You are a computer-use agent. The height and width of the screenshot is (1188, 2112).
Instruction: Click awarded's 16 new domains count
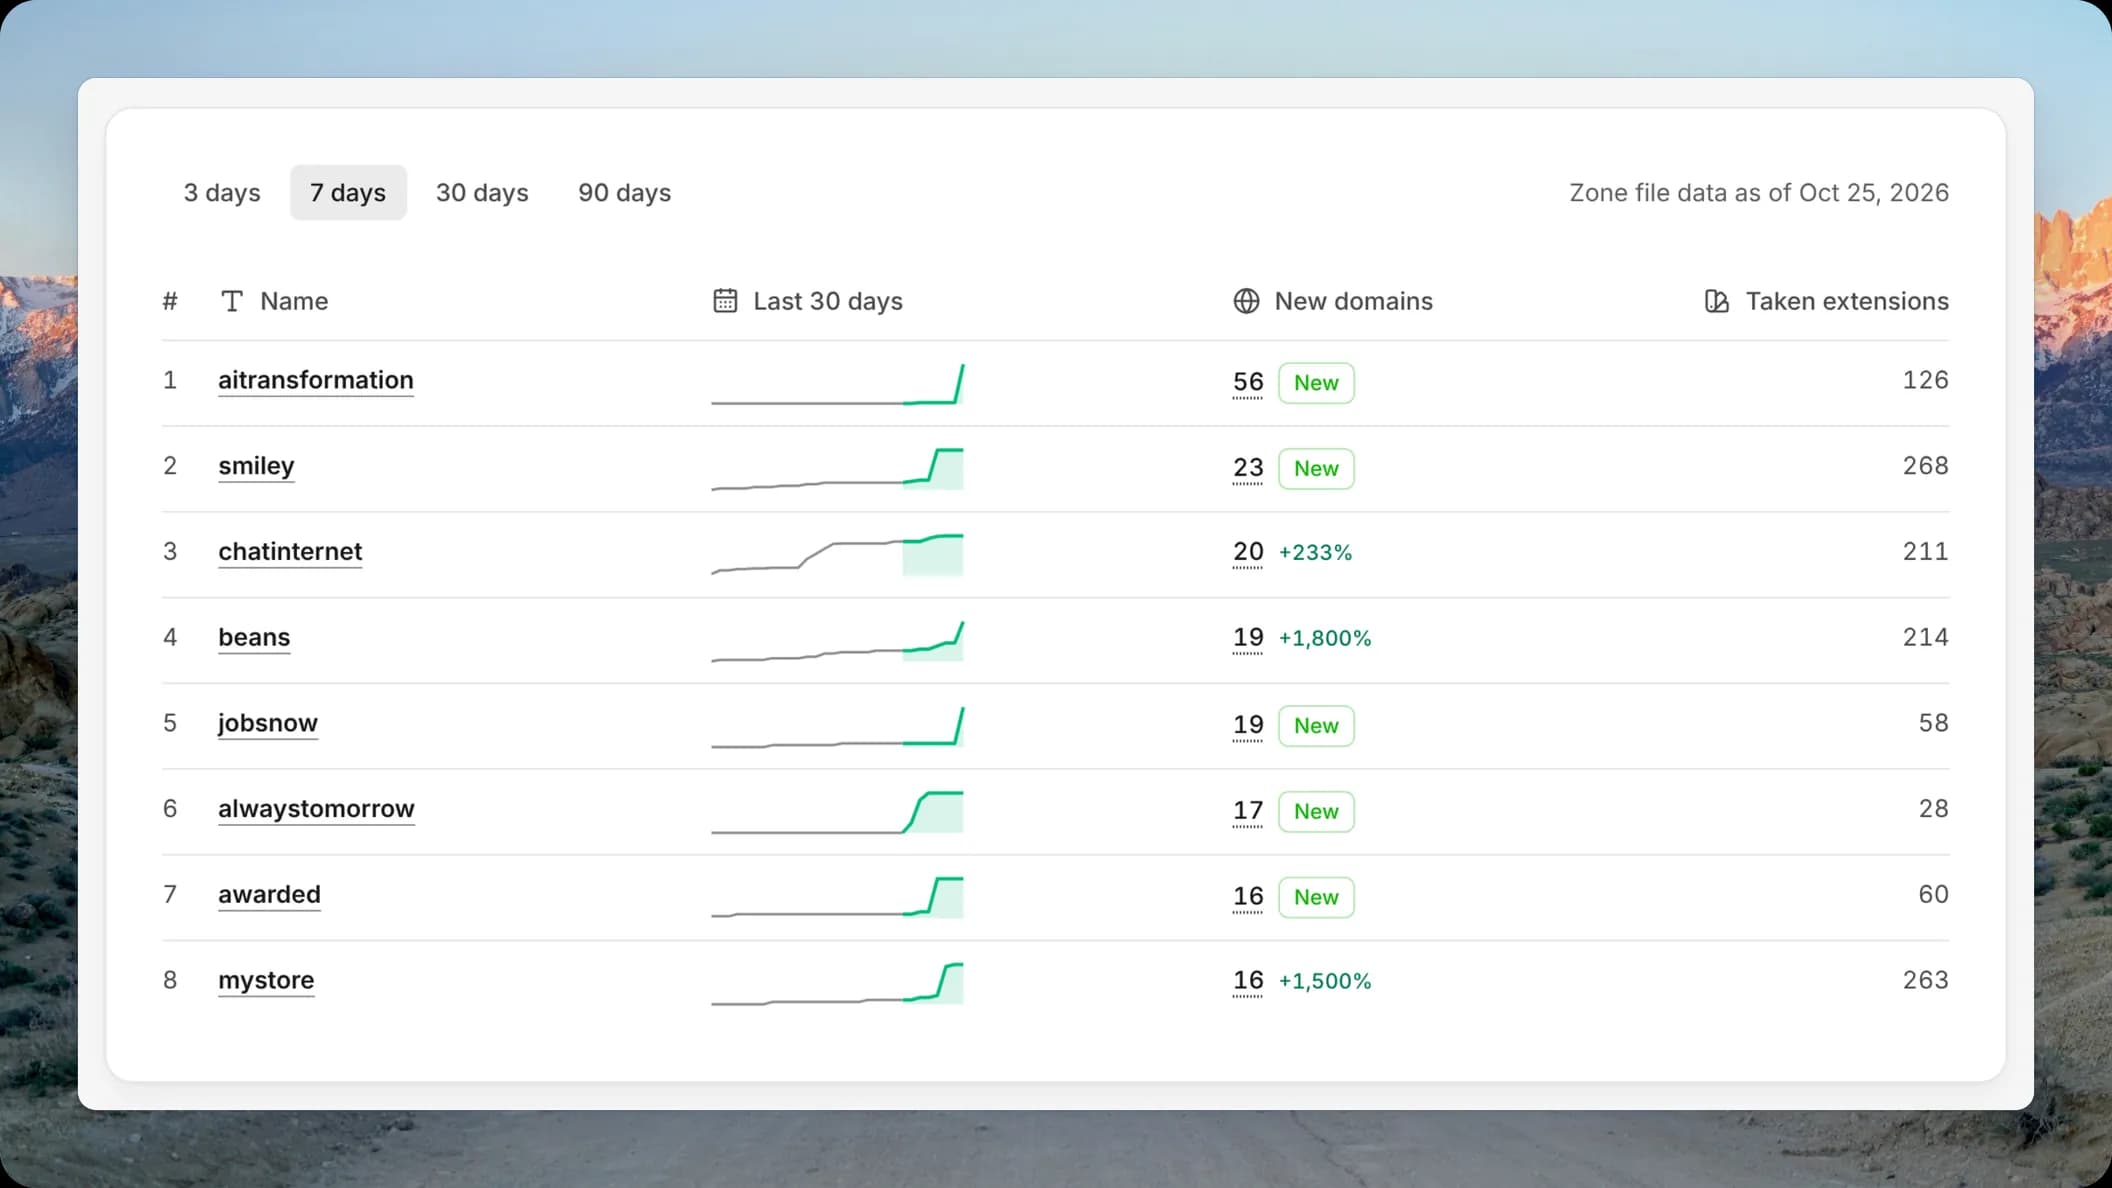[1248, 897]
